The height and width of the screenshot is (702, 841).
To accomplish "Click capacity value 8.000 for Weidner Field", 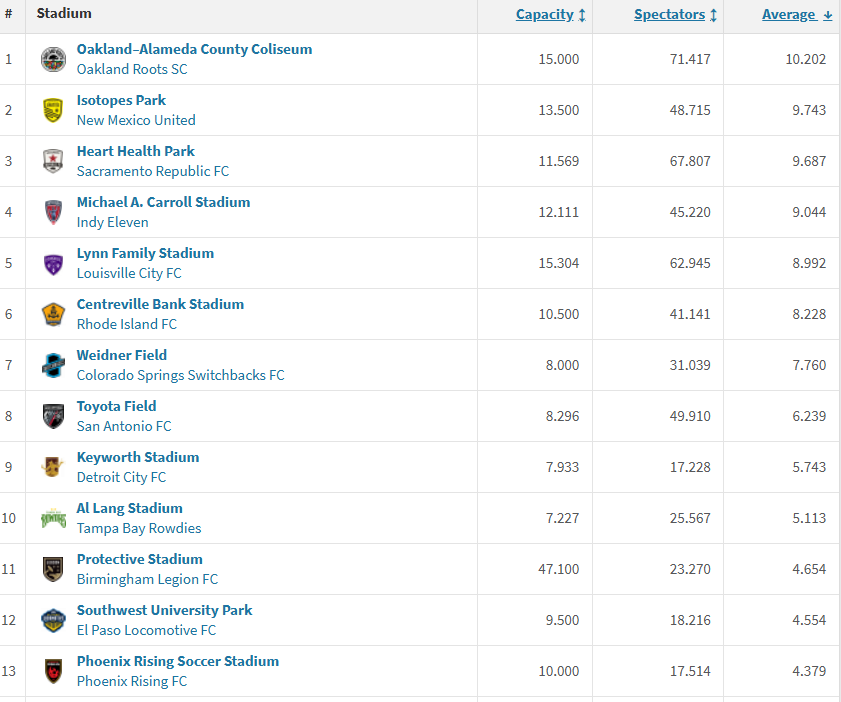I will [x=562, y=365].
